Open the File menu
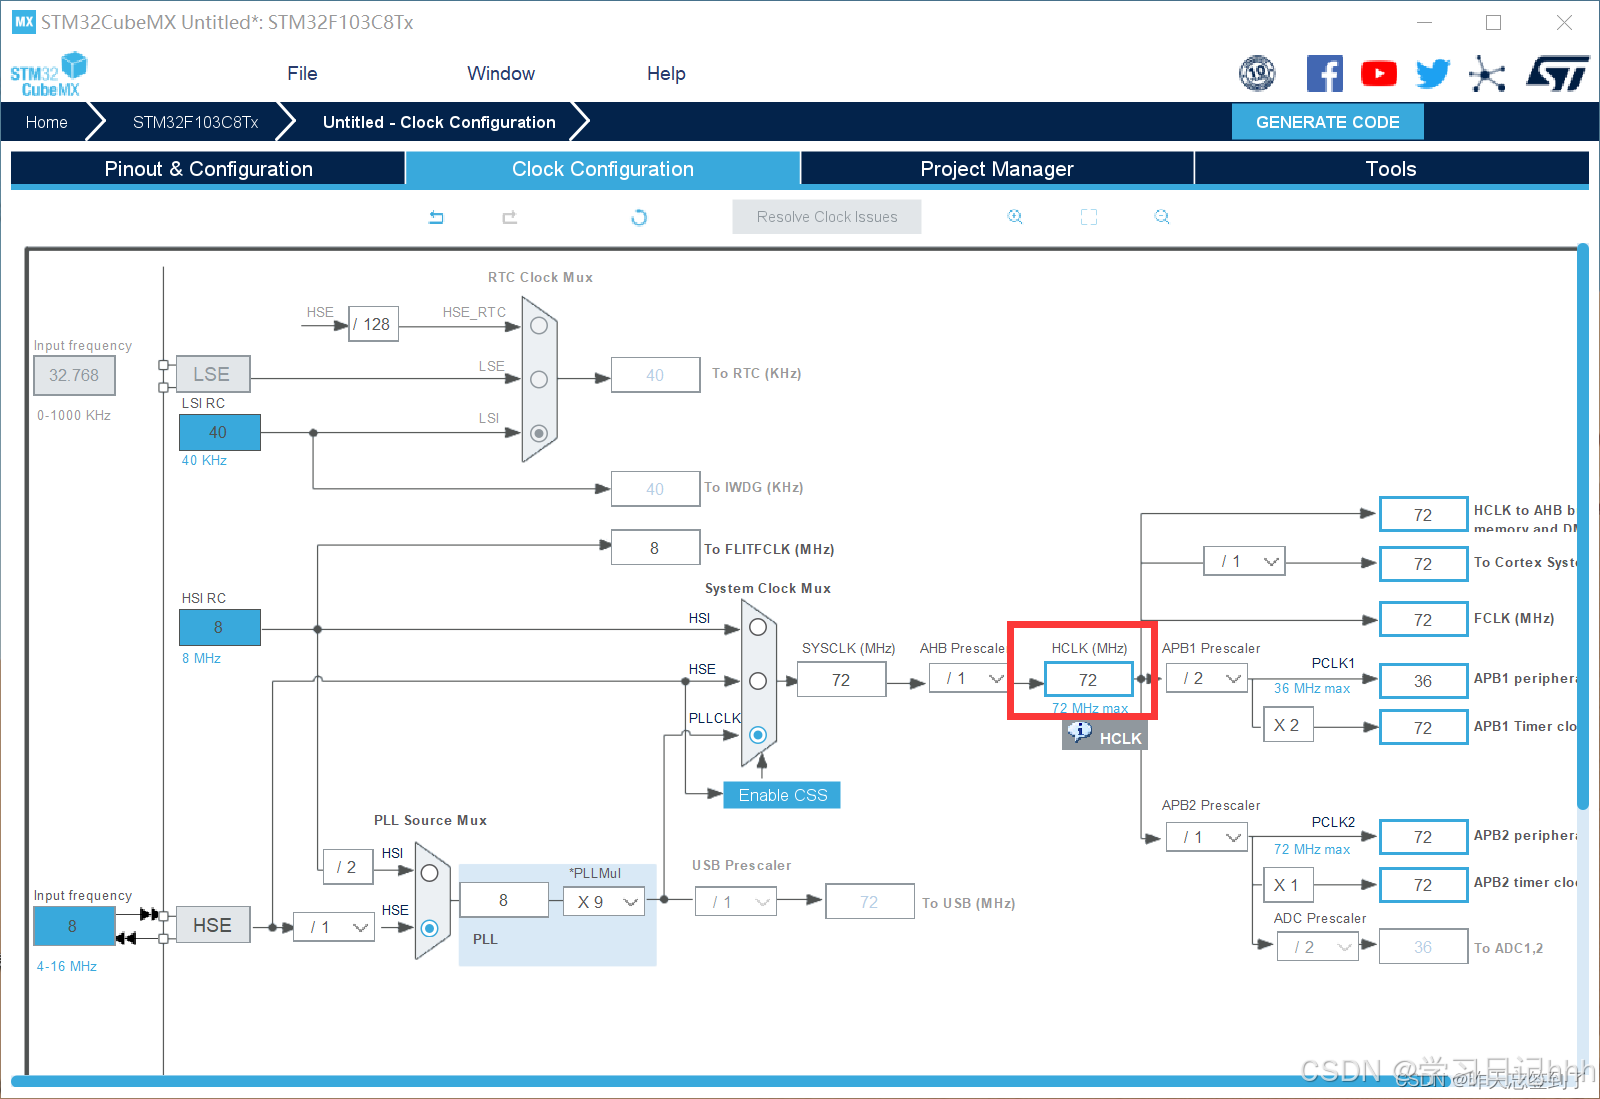Screen dimensions: 1600x1099 302,74
